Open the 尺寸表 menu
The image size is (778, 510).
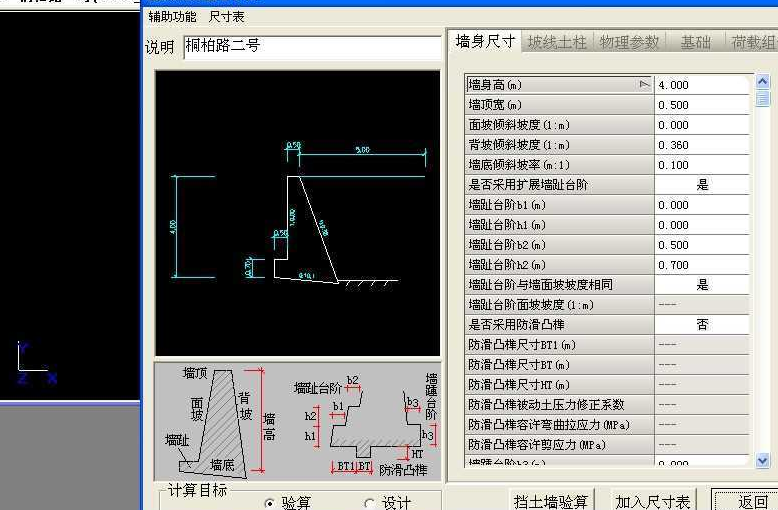(226, 16)
